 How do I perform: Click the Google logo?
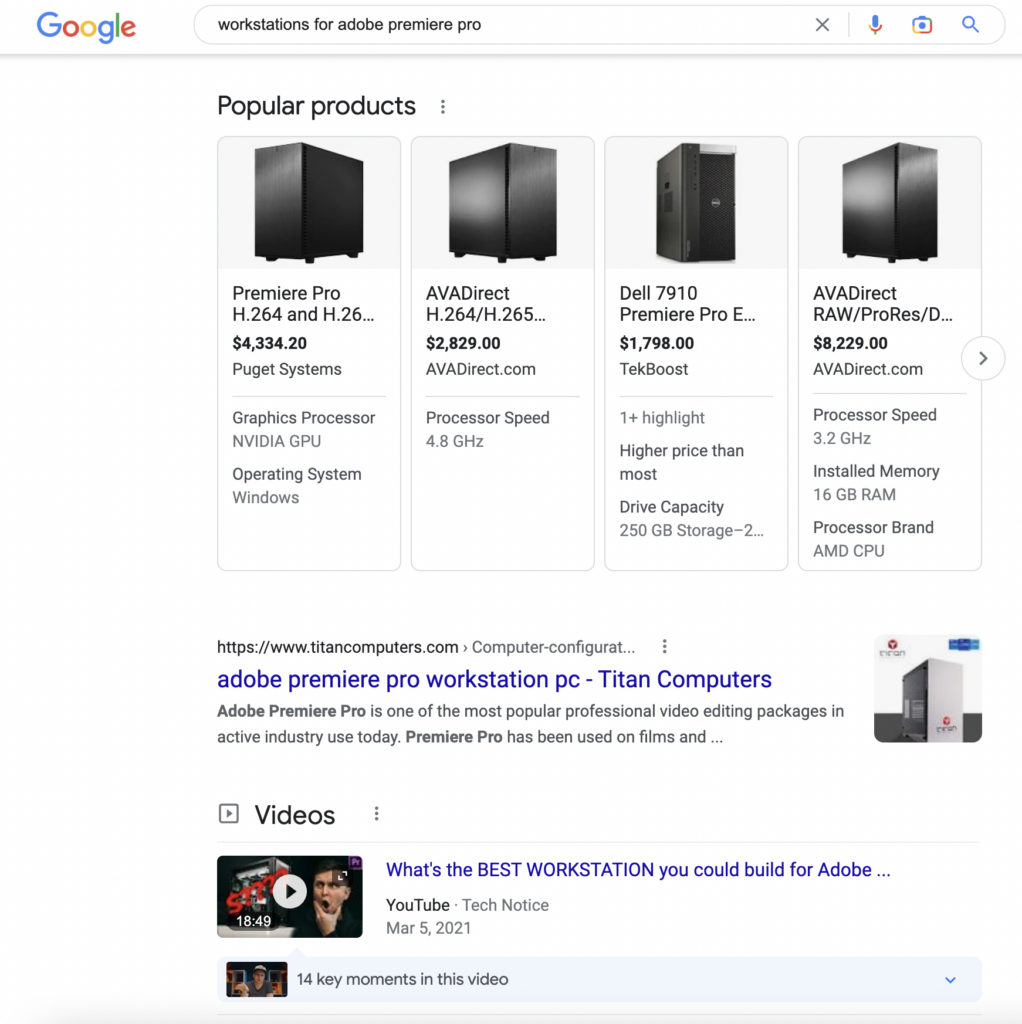click(x=86, y=27)
